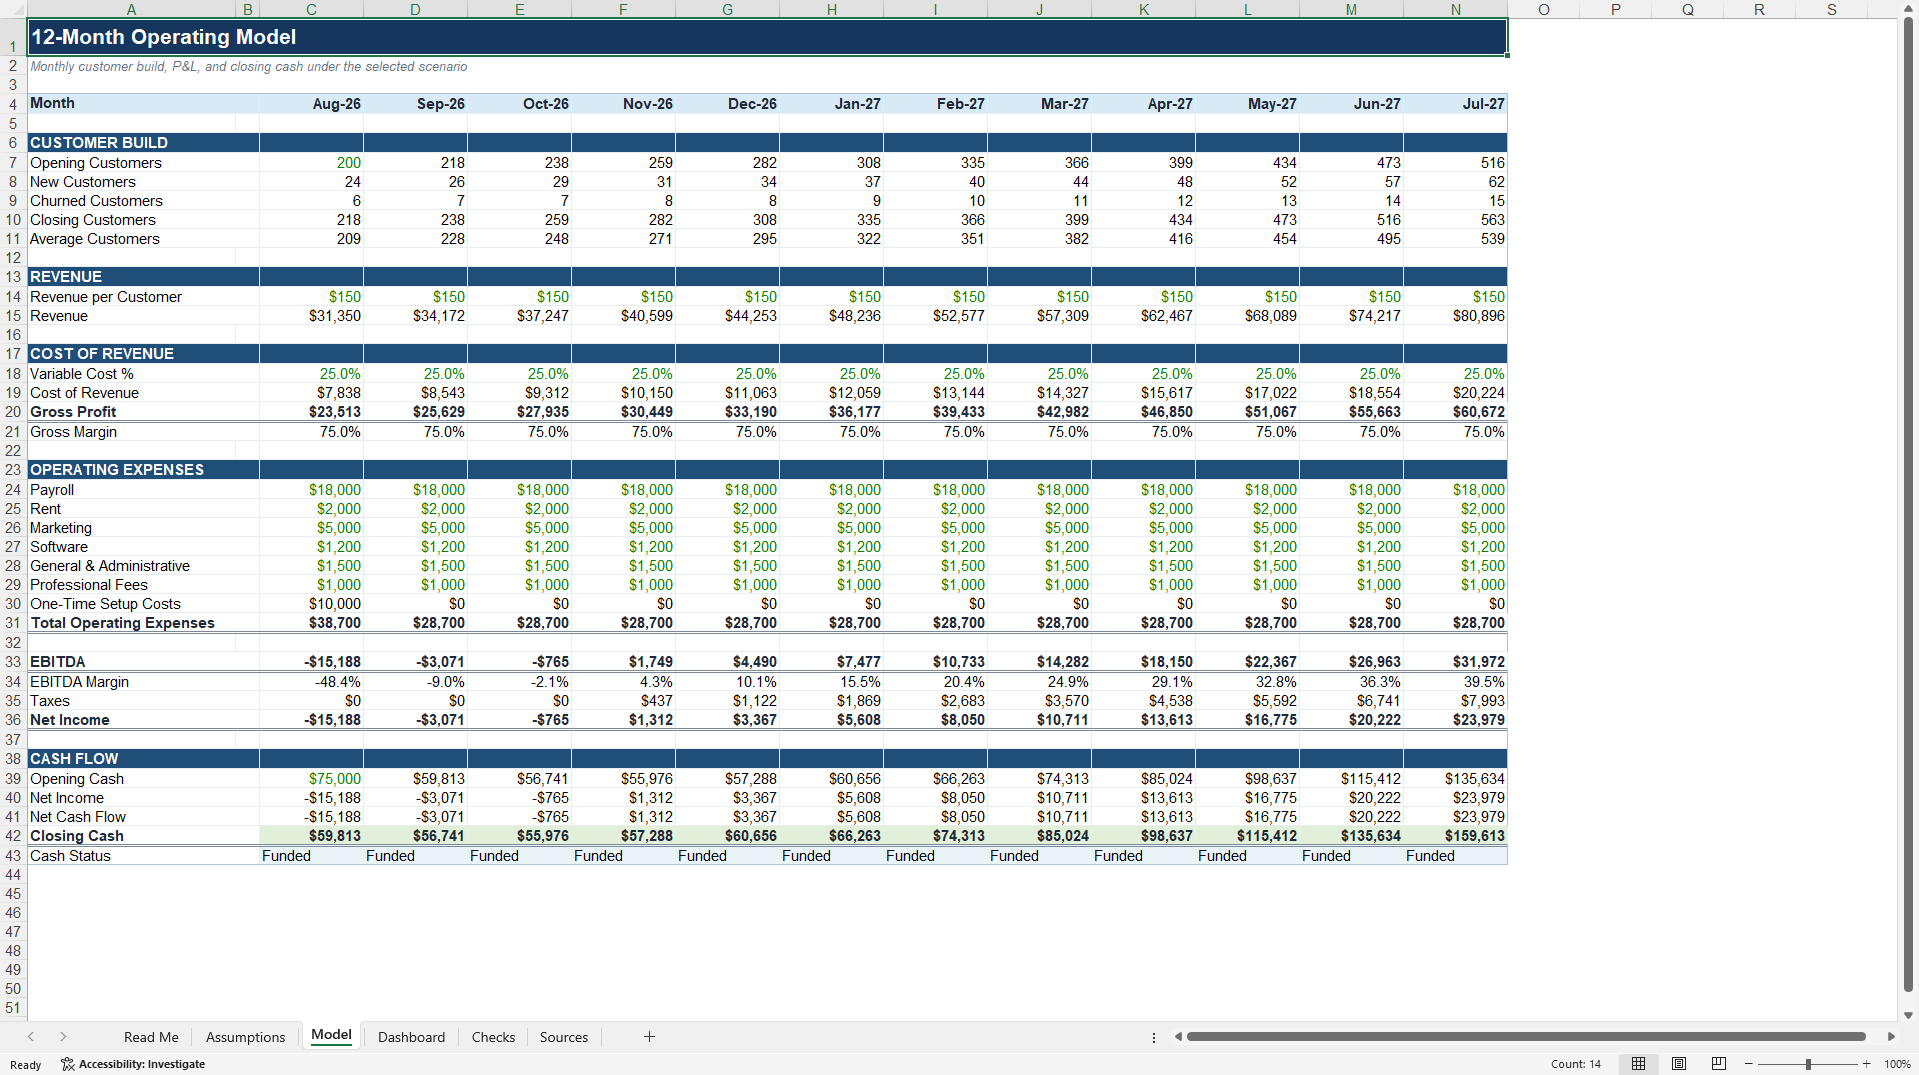1919x1075 pixels.
Task: Select Opening Cash value $75,000
Action: click(x=312, y=778)
